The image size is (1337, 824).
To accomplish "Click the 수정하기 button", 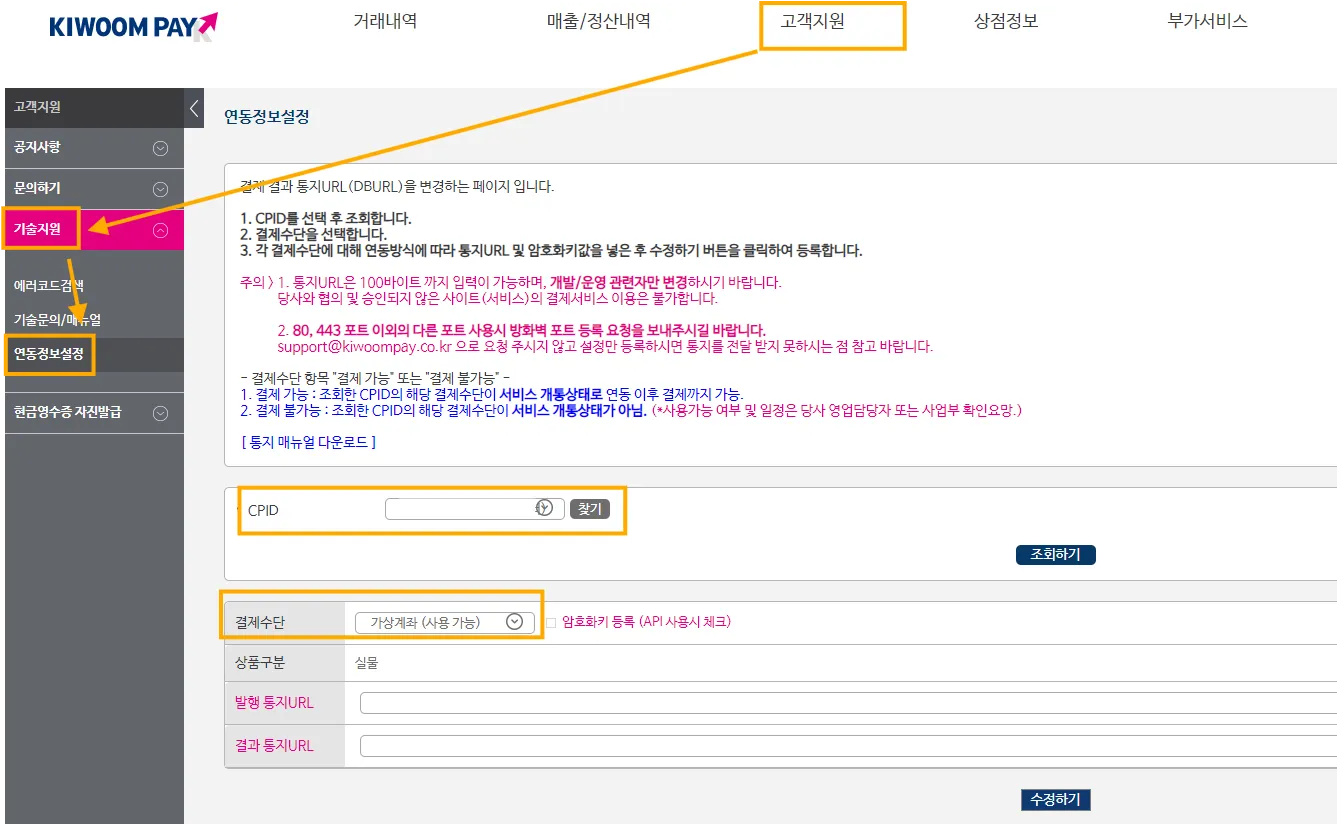I will point(1055,799).
